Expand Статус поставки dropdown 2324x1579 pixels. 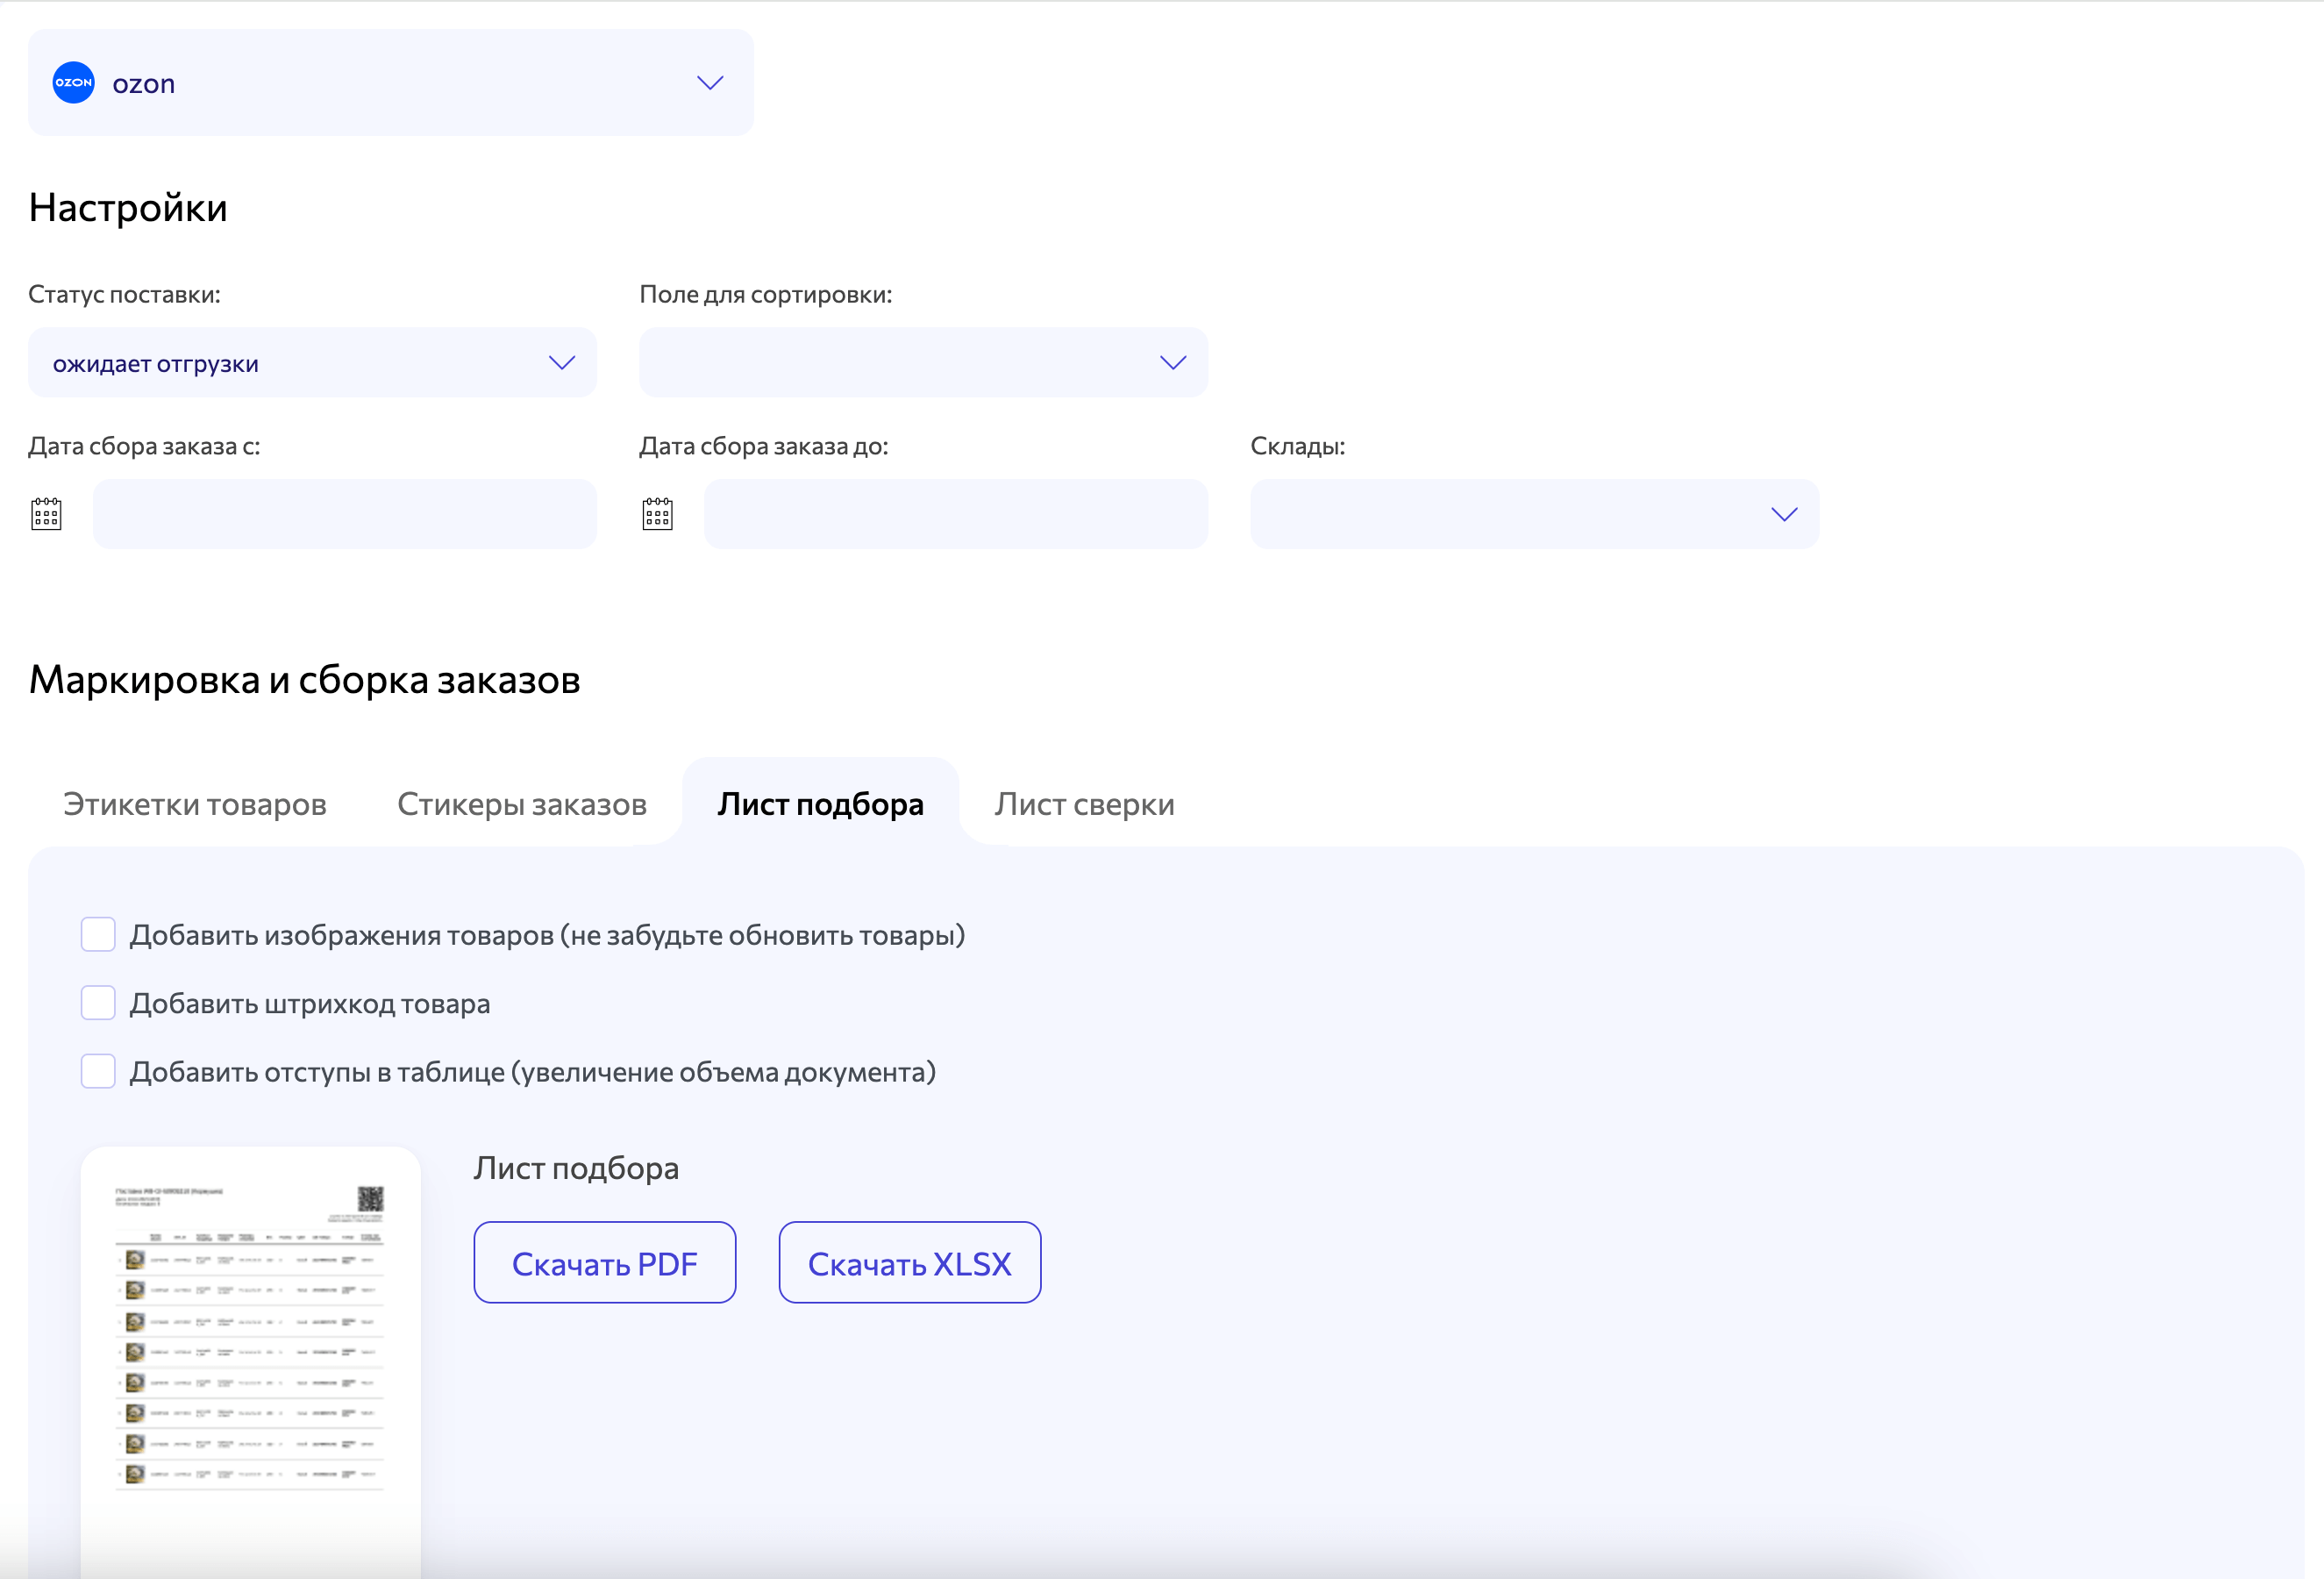[x=312, y=363]
